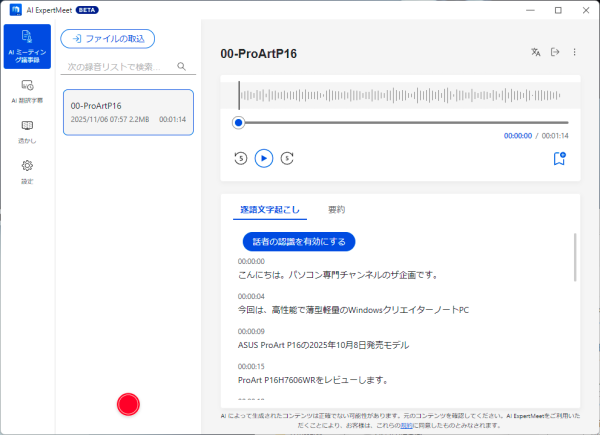The height and width of the screenshot is (435, 600).
Task: Rewind audio by 5 seconds
Action: coord(240,158)
